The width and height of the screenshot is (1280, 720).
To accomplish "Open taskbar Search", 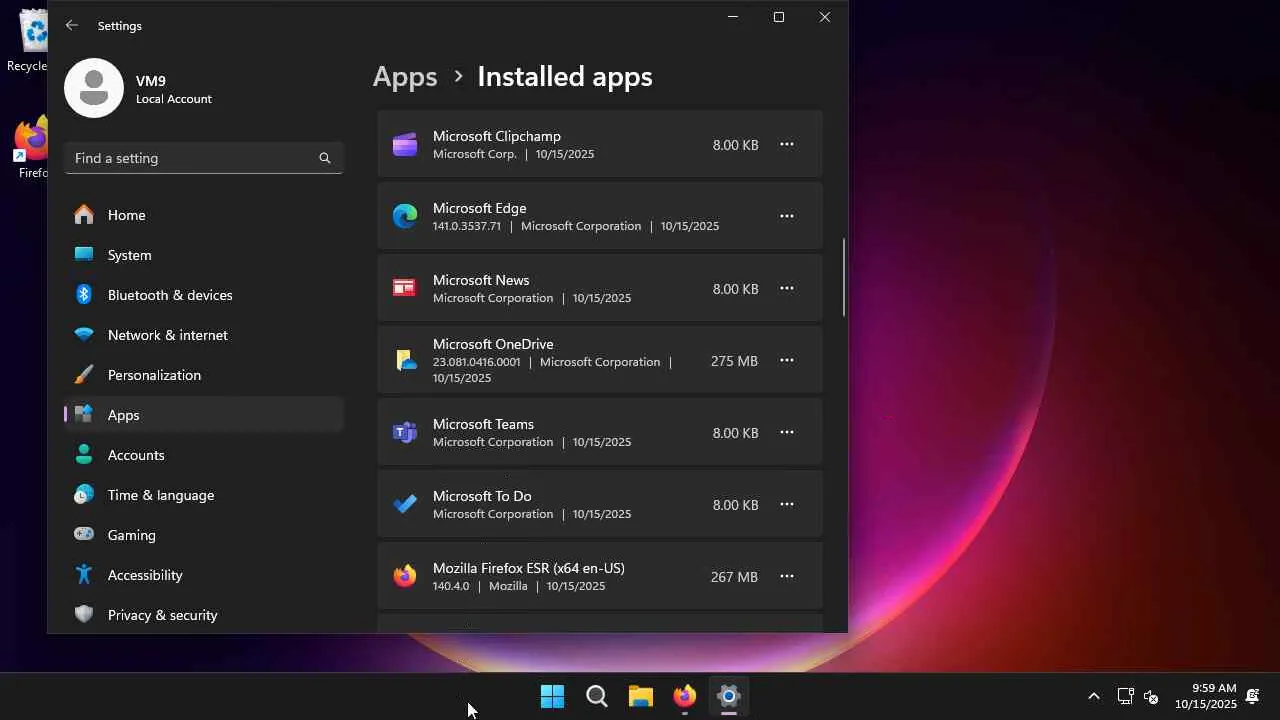I will click(597, 696).
